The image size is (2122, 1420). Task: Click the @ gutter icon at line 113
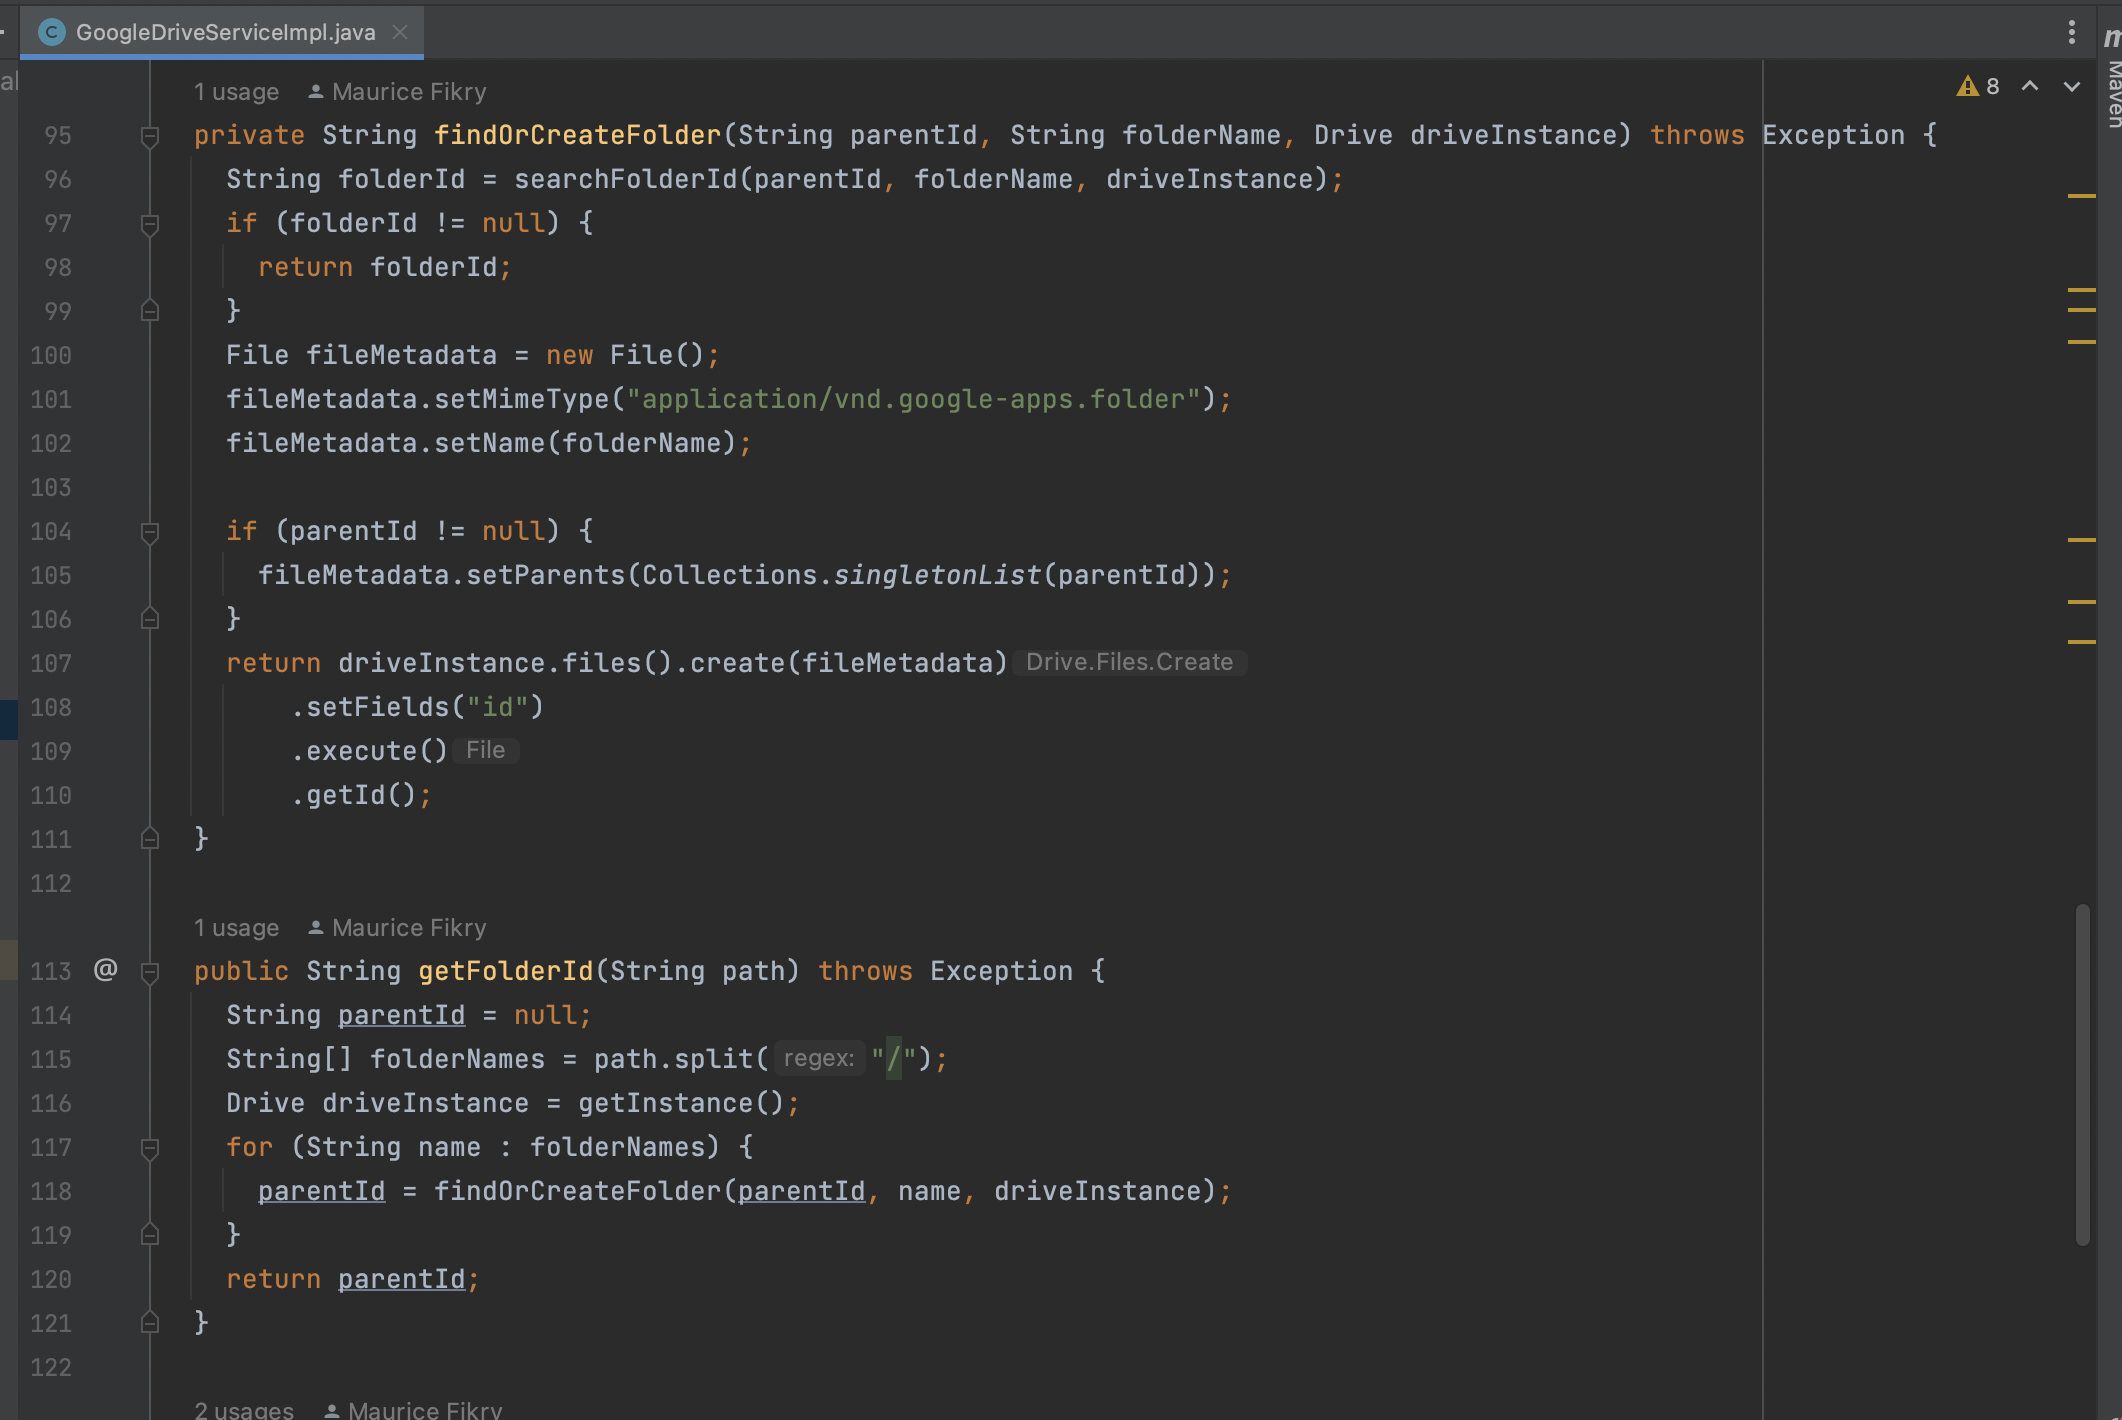point(106,970)
